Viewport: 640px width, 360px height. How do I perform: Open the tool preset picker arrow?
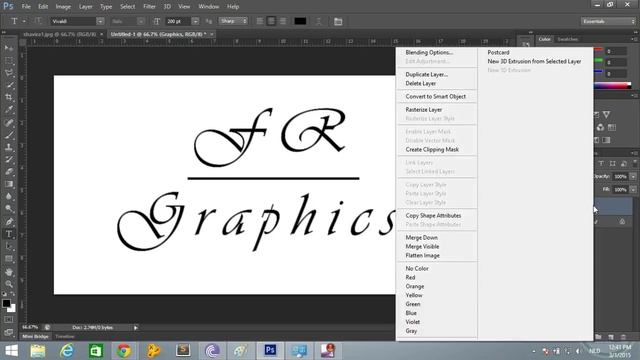click(x=24, y=21)
